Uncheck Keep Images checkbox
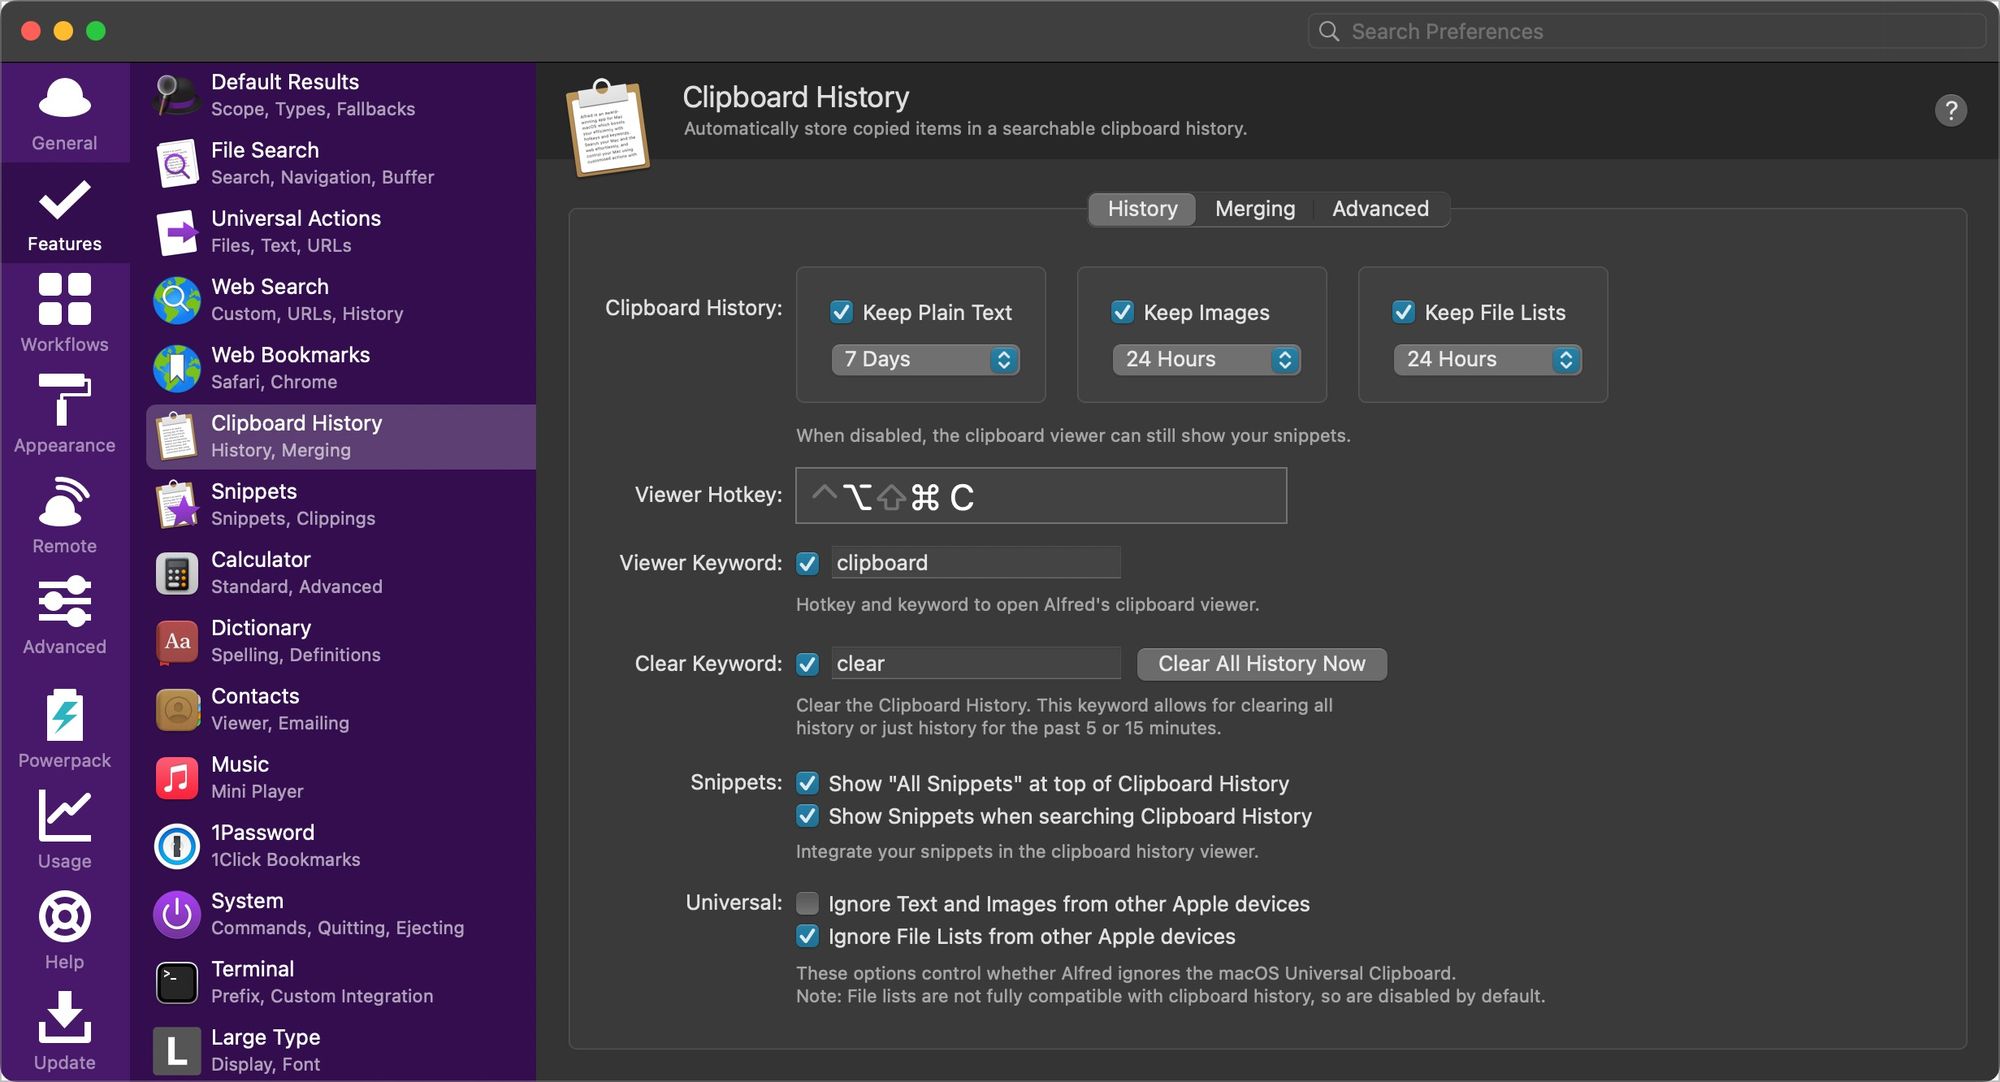This screenshot has height=1082, width=2000. (1122, 312)
